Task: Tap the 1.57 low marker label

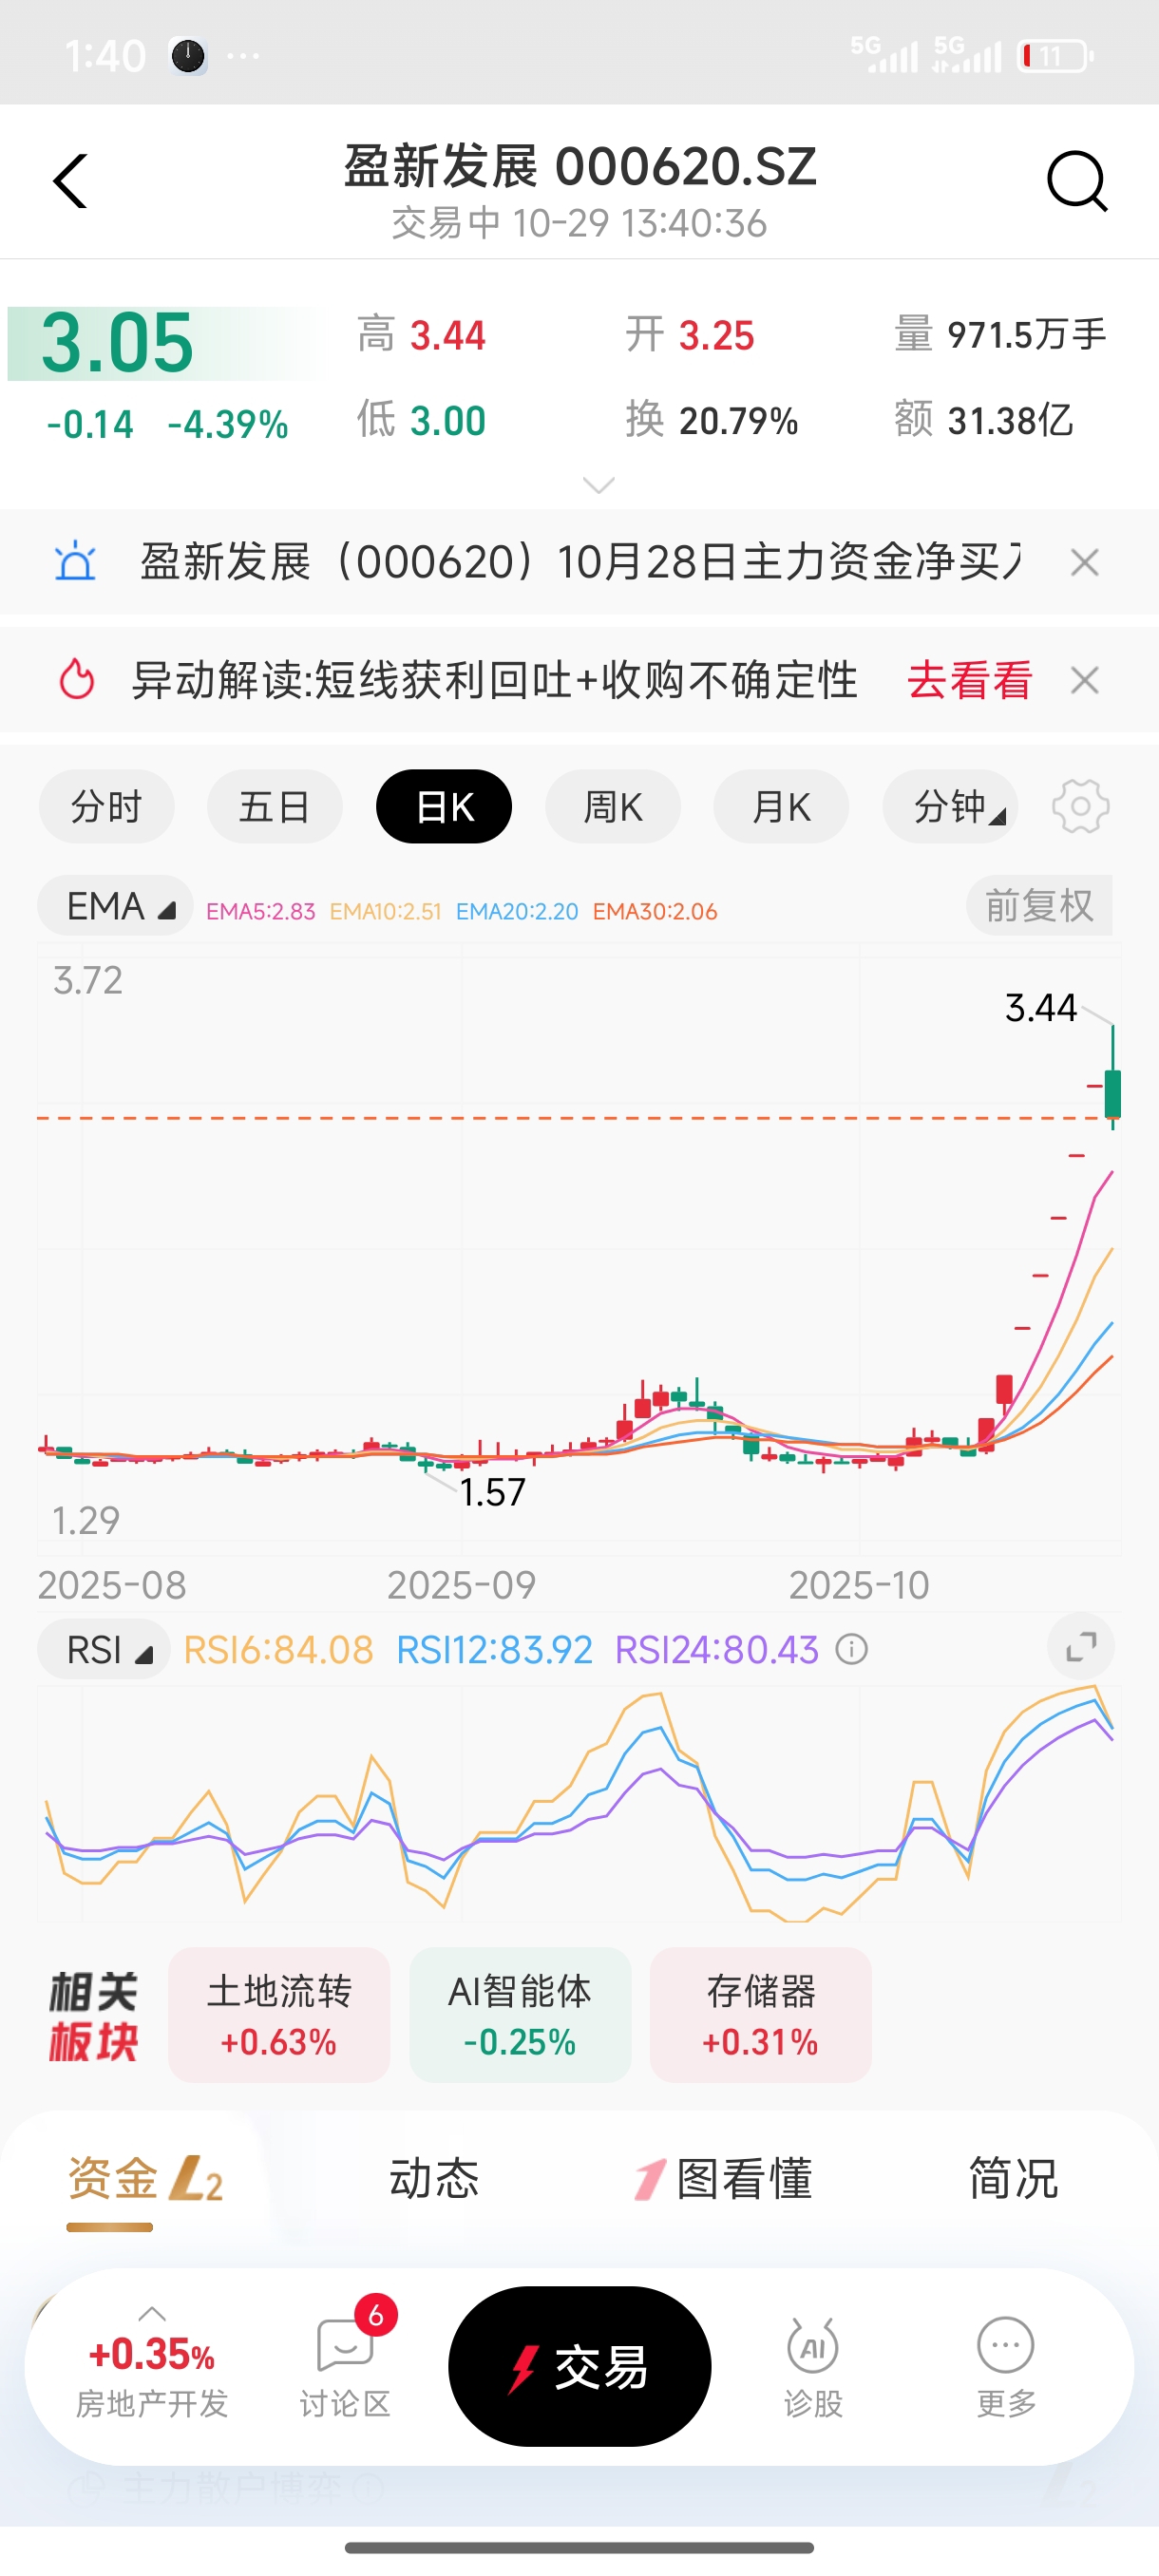Action: (492, 1492)
